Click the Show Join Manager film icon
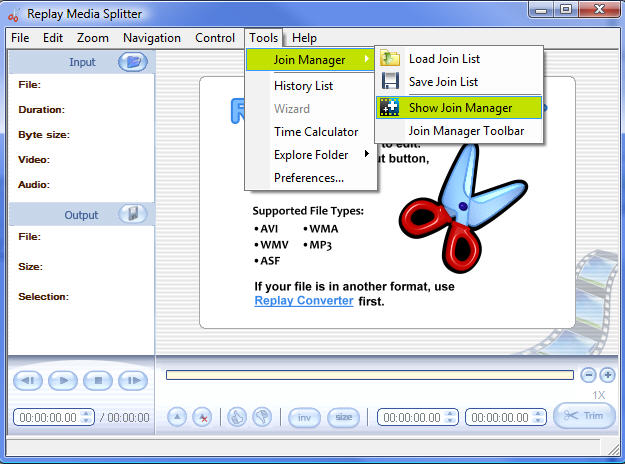 point(389,107)
